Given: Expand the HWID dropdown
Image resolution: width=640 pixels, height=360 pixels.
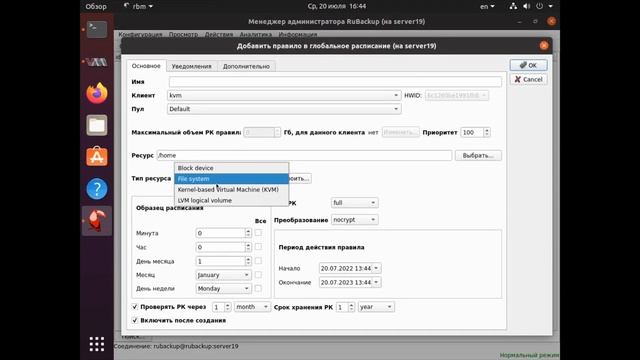Looking at the screenshot, I should pos(456,95).
